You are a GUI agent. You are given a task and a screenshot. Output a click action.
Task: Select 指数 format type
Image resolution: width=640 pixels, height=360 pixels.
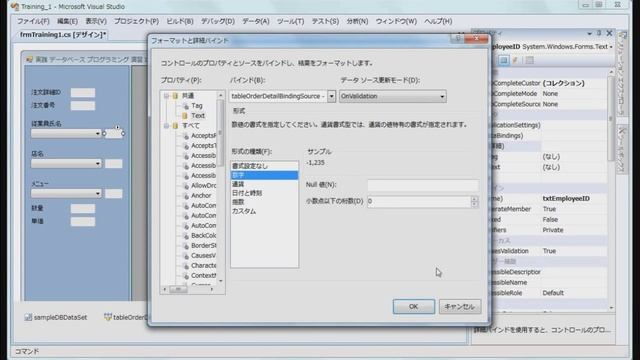[264, 202]
